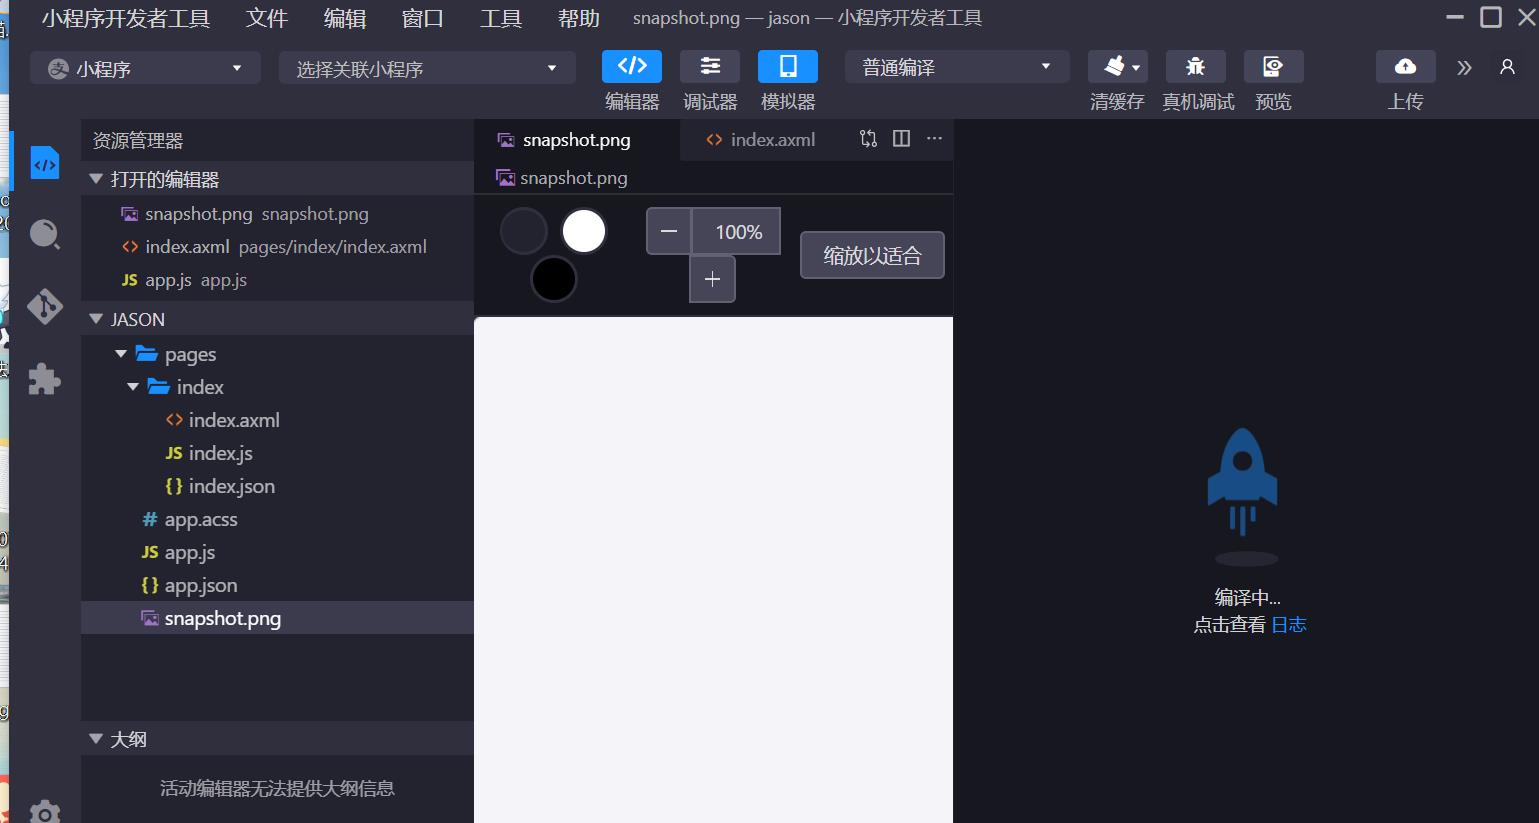
Task: Open the 编辑 menu
Action: click(345, 18)
